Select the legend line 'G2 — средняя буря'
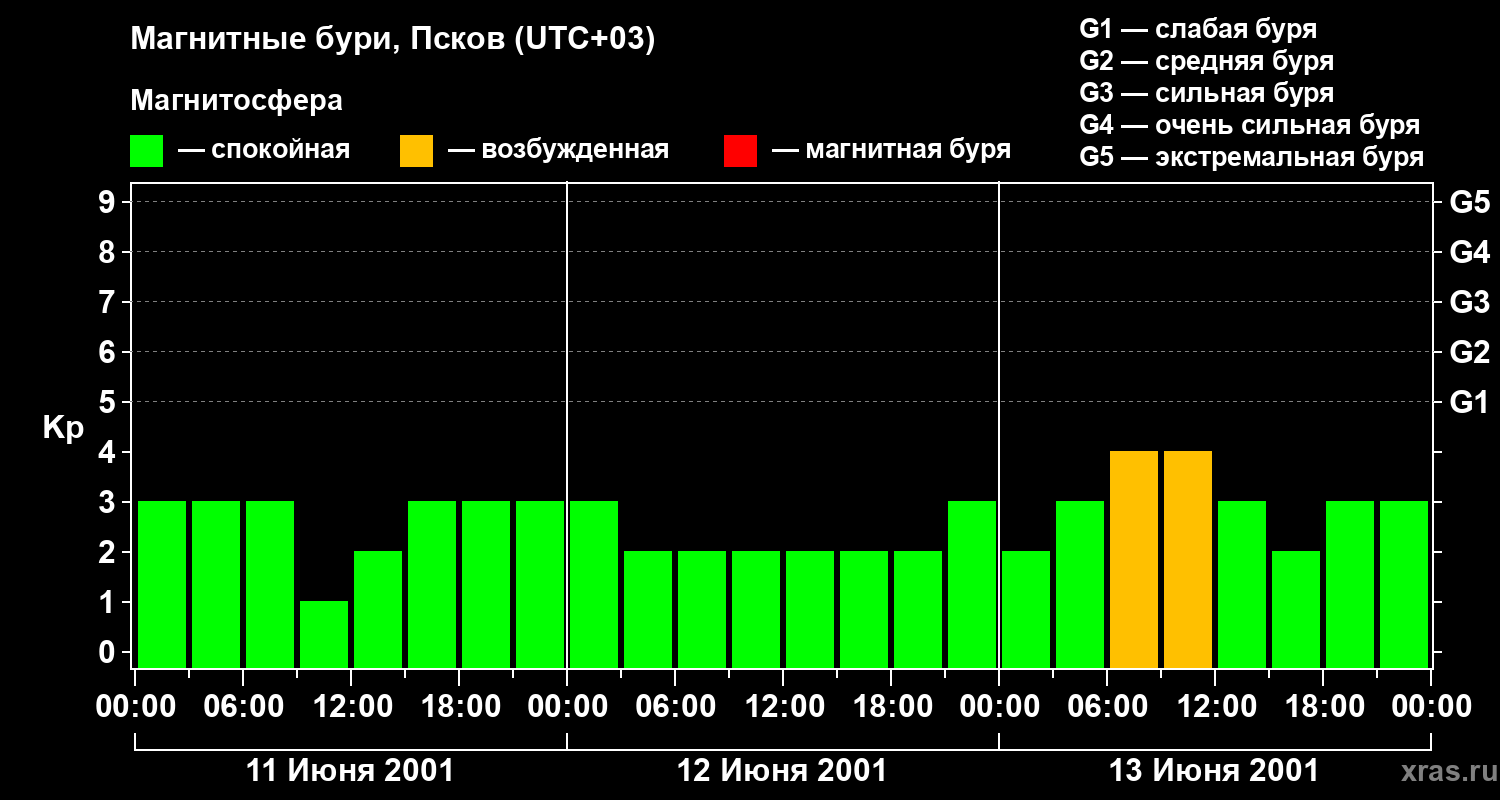Screen dimensions: 1500x800 pos(1207,61)
